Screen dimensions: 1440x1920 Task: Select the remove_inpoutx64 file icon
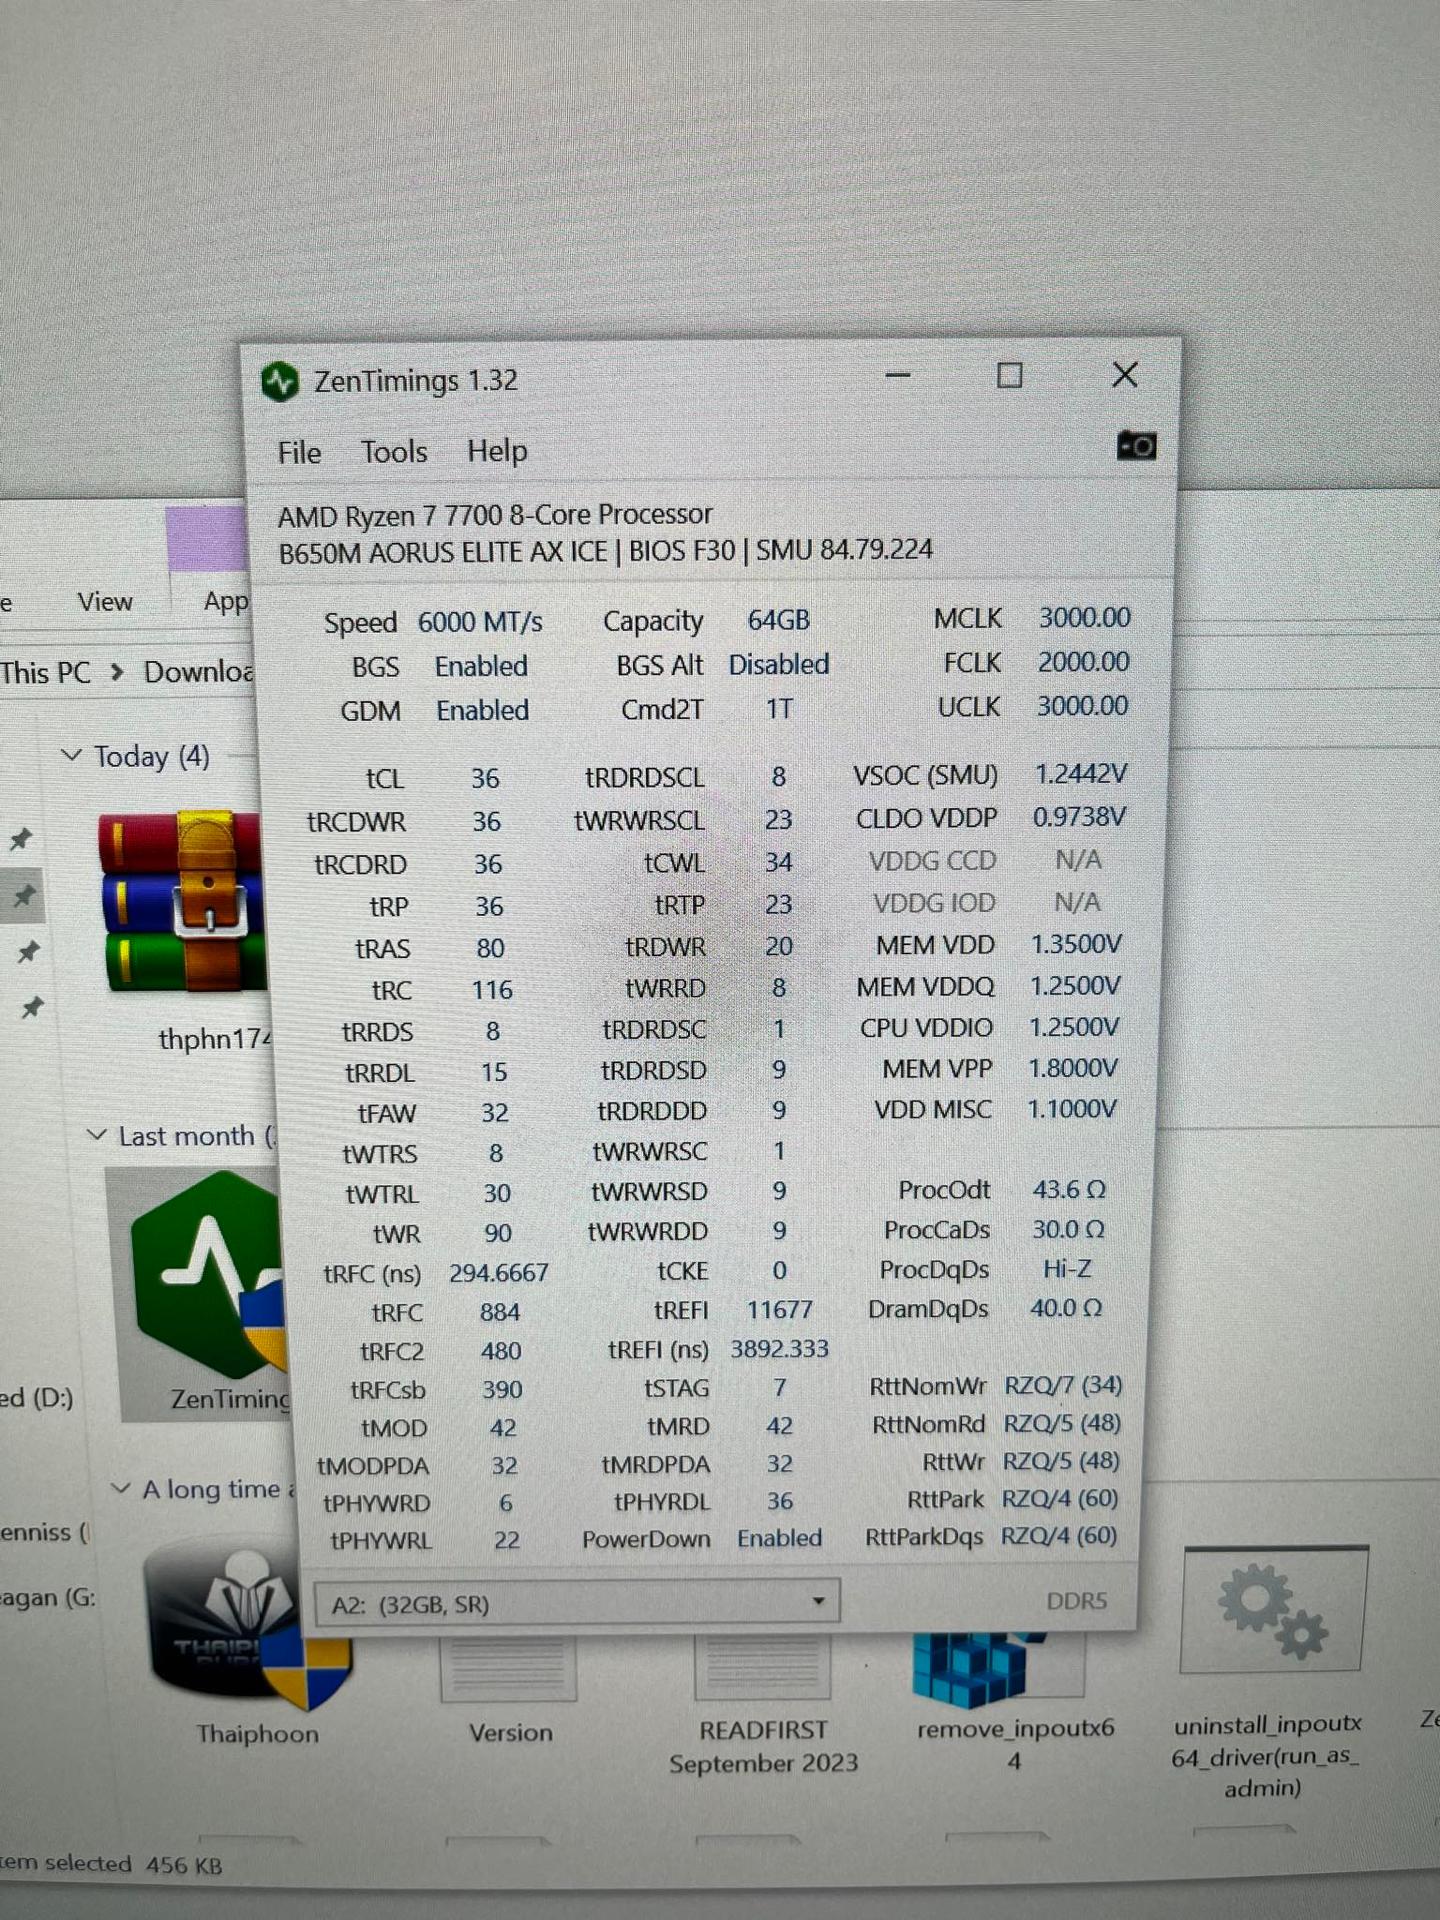tap(998, 1668)
